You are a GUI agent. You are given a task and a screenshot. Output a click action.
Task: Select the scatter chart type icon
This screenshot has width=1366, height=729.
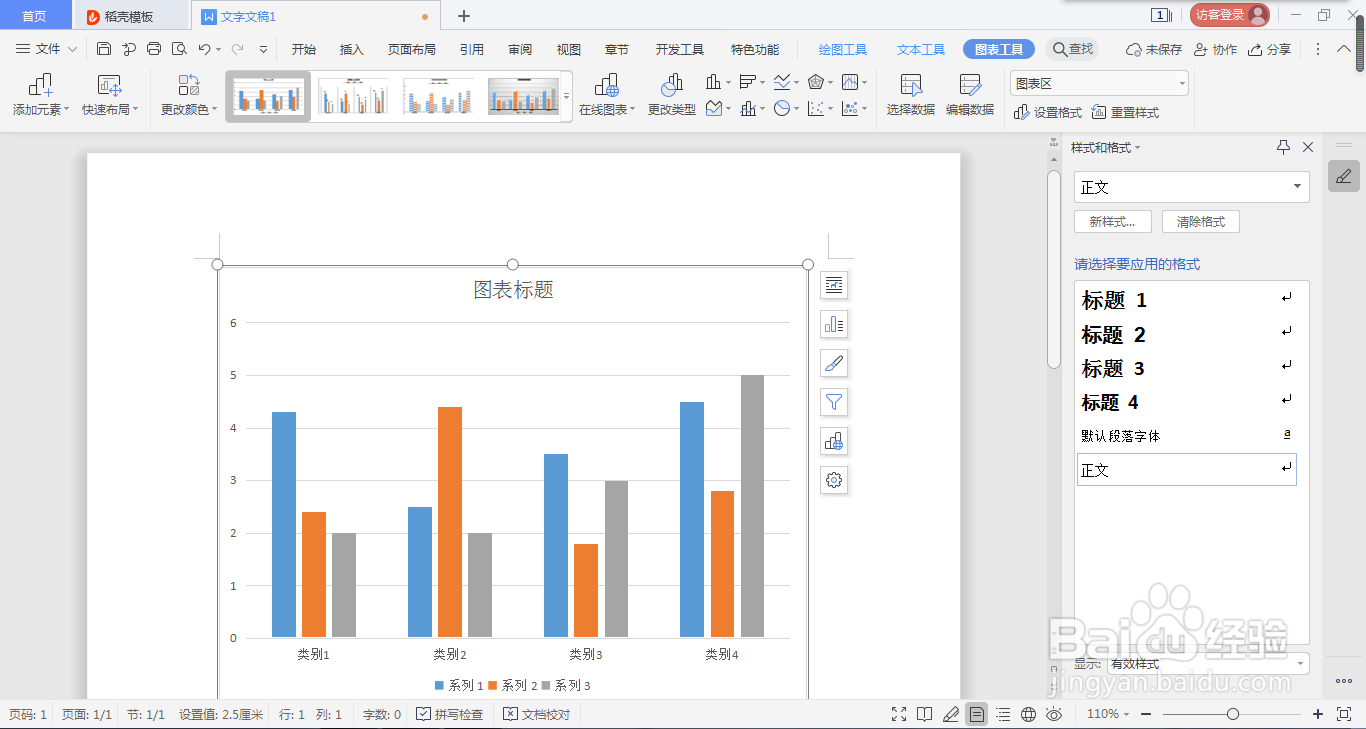(x=815, y=108)
